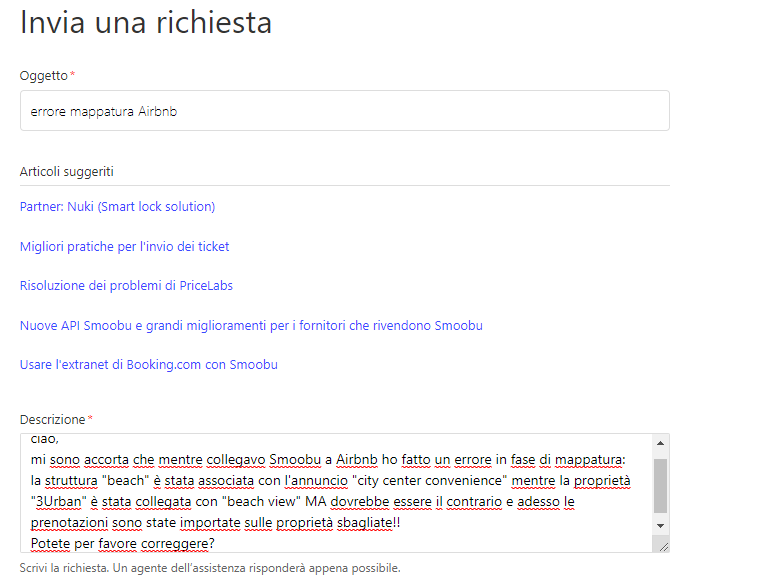Open Migliori pratiche per l'invio dei ticket

pos(124,246)
